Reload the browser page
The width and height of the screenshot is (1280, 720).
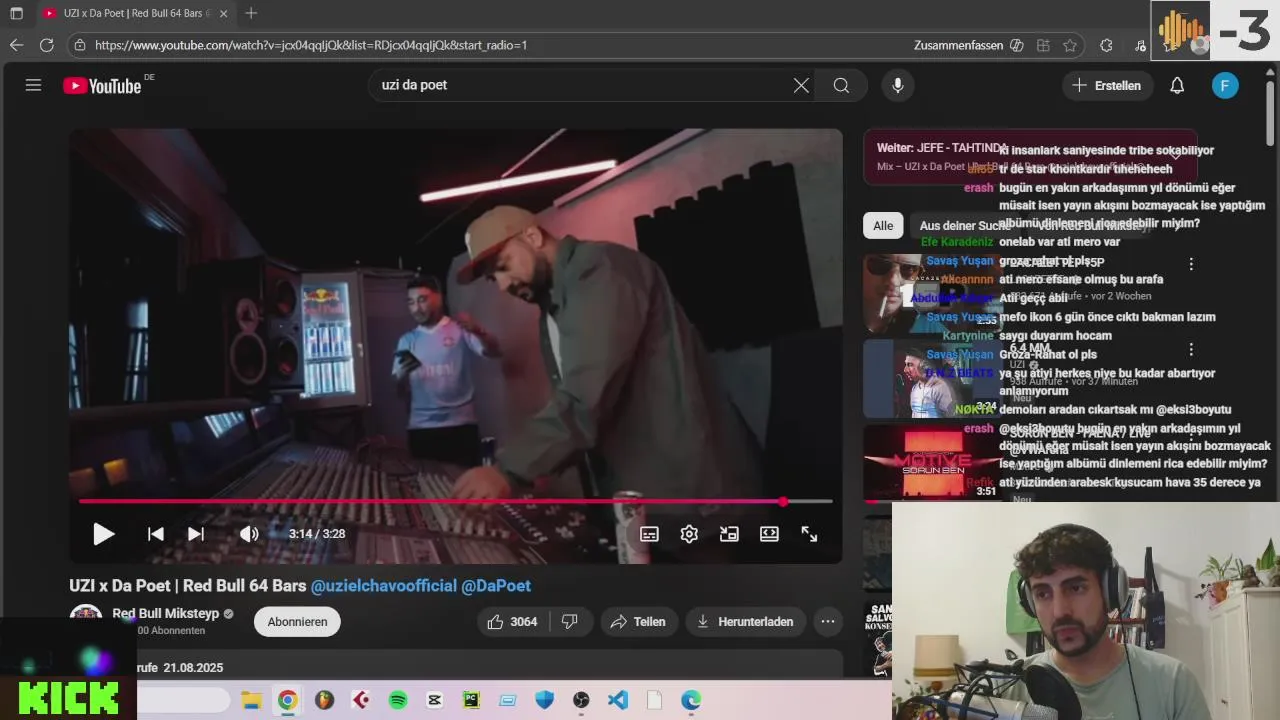tap(46, 45)
